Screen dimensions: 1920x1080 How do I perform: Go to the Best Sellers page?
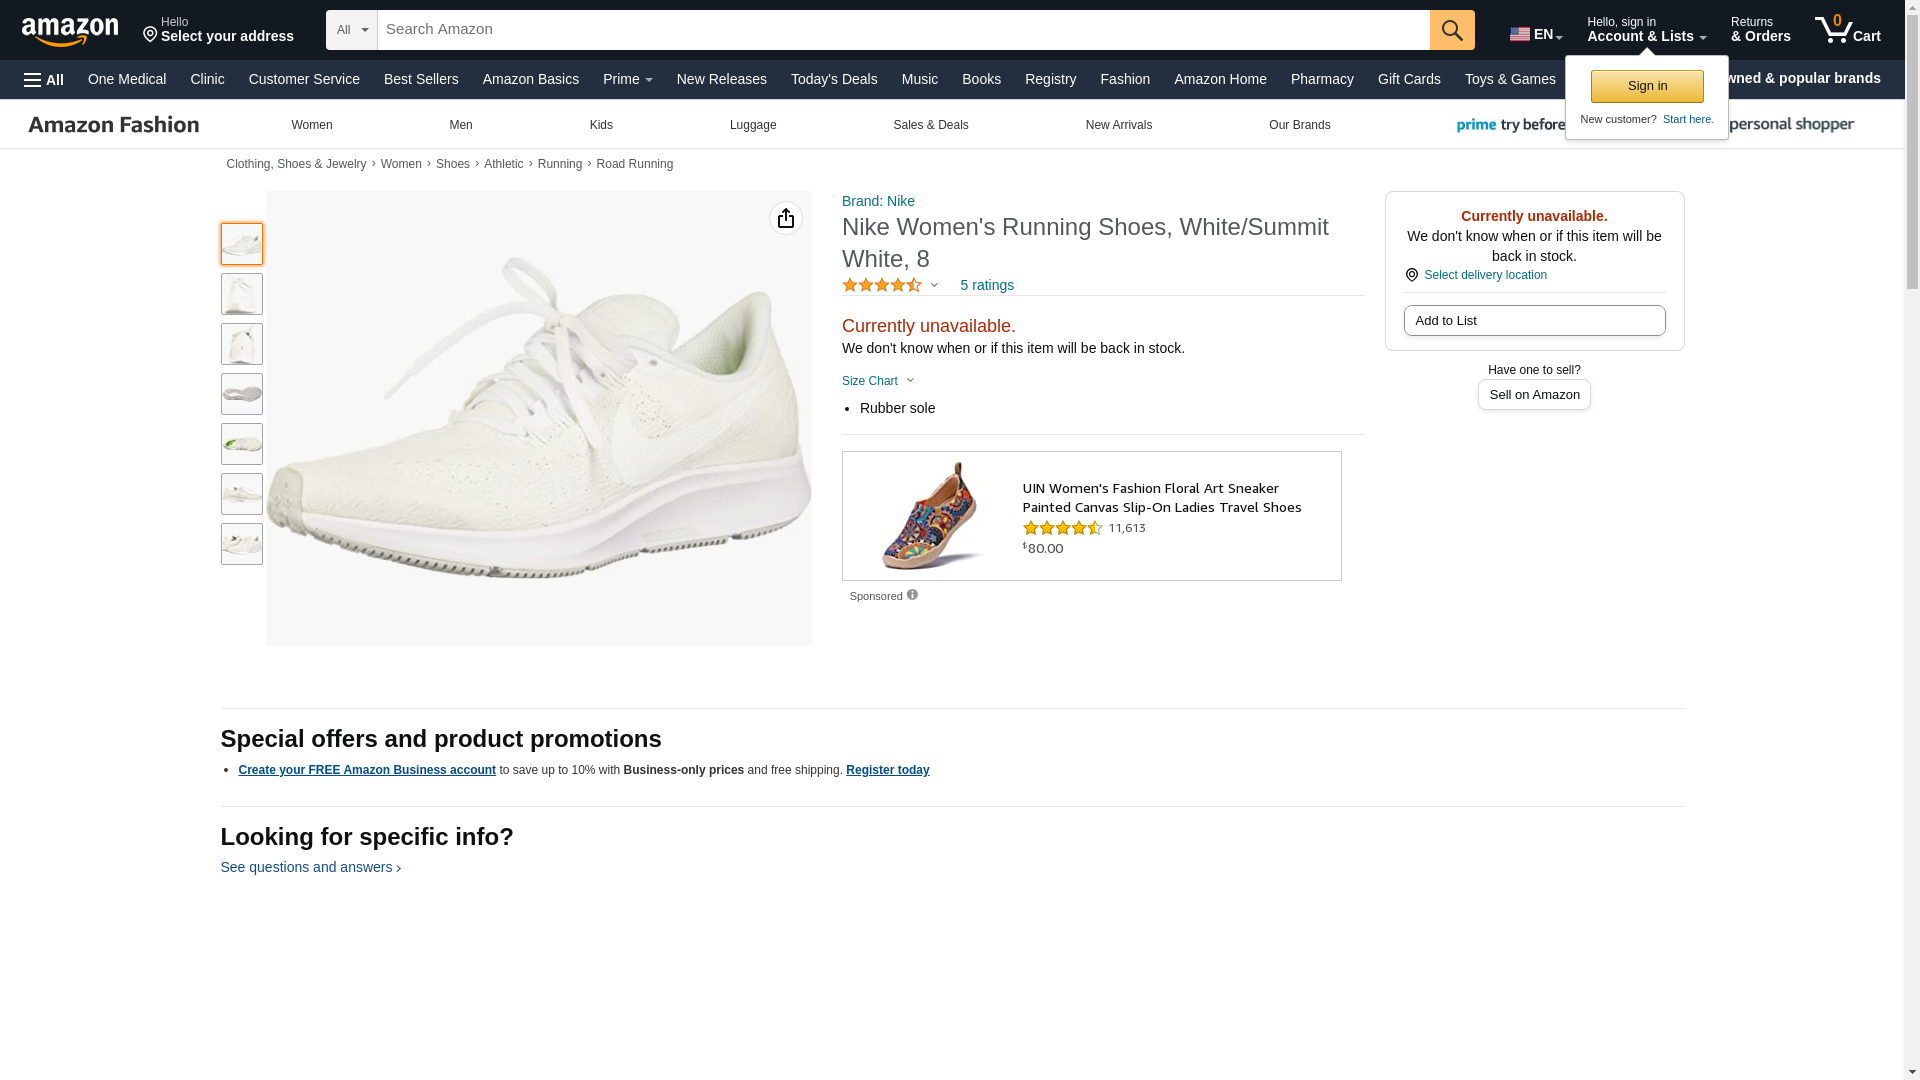point(421,79)
